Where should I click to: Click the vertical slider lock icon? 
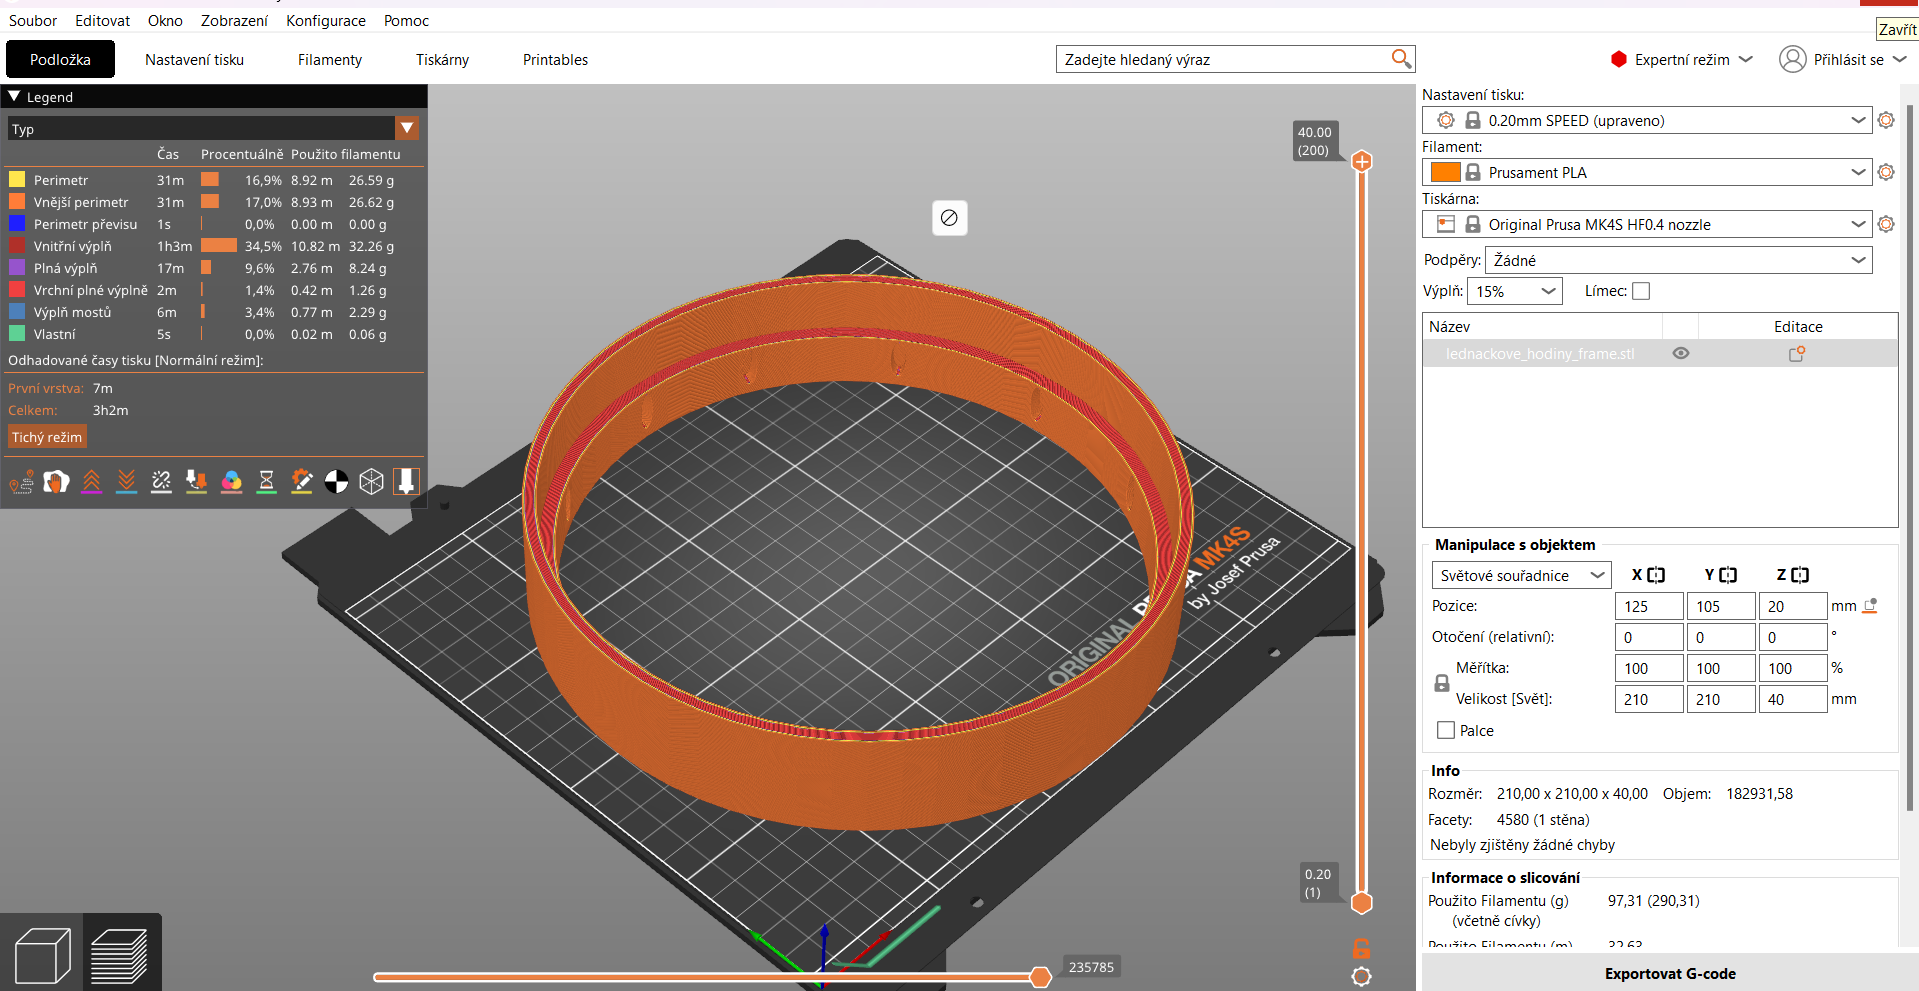click(x=1361, y=948)
